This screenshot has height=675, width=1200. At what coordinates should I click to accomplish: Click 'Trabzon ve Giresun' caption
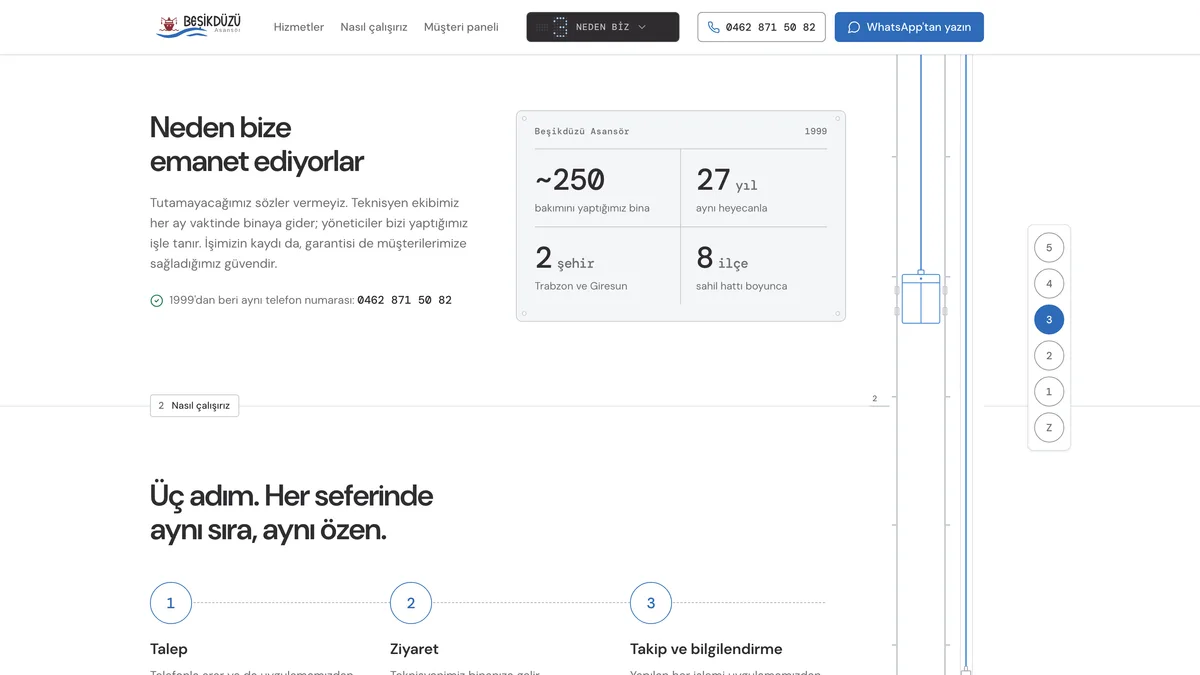[x=581, y=286]
